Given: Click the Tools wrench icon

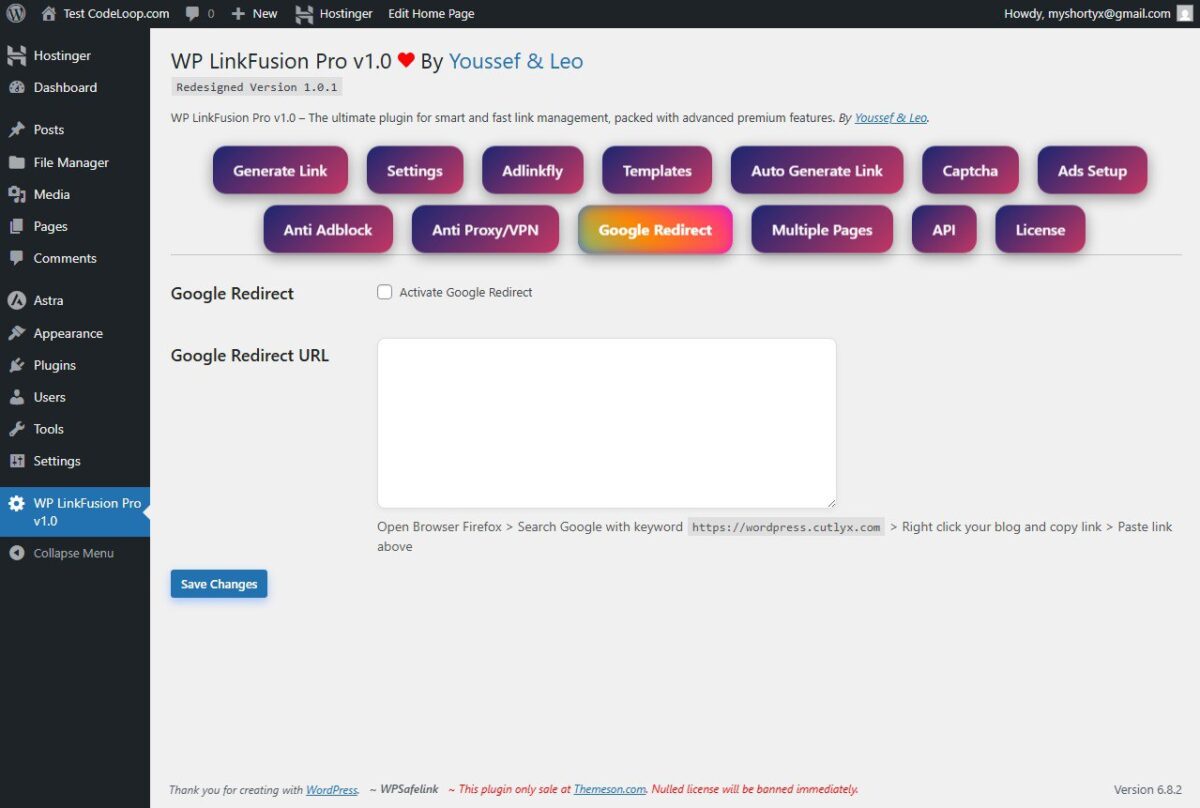Looking at the screenshot, I should pos(16,429).
